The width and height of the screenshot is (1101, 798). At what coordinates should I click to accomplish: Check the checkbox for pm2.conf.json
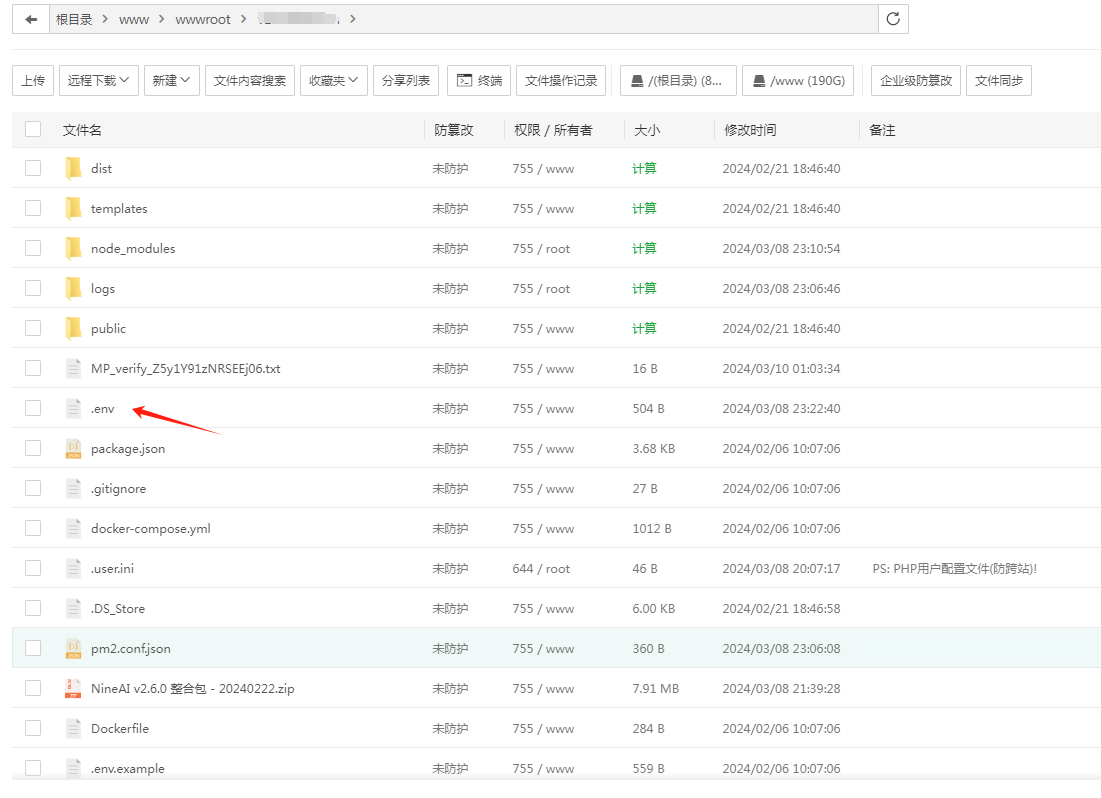(x=33, y=648)
